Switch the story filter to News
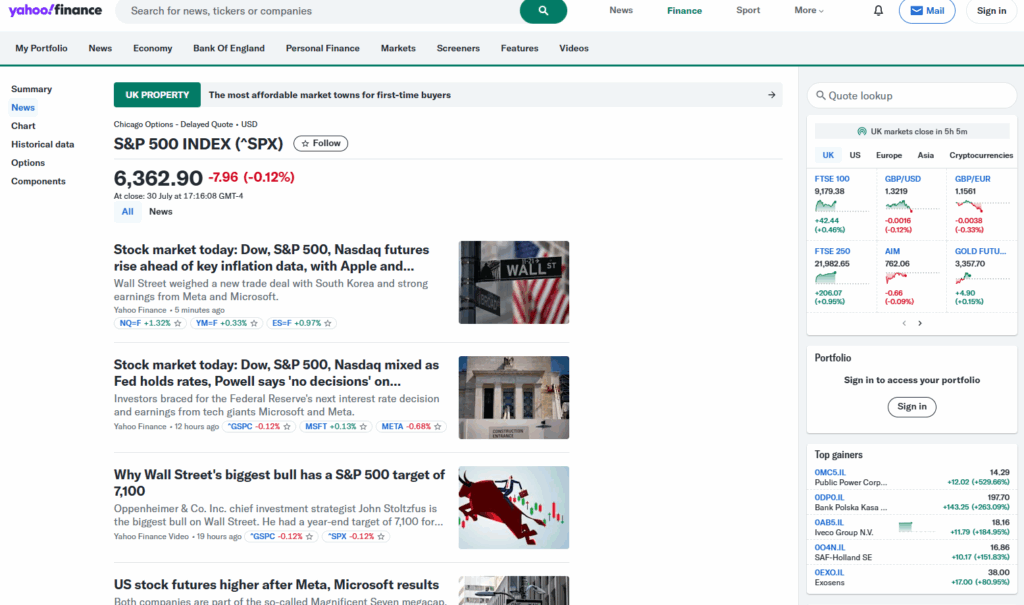This screenshot has width=1024, height=605. [x=160, y=211]
